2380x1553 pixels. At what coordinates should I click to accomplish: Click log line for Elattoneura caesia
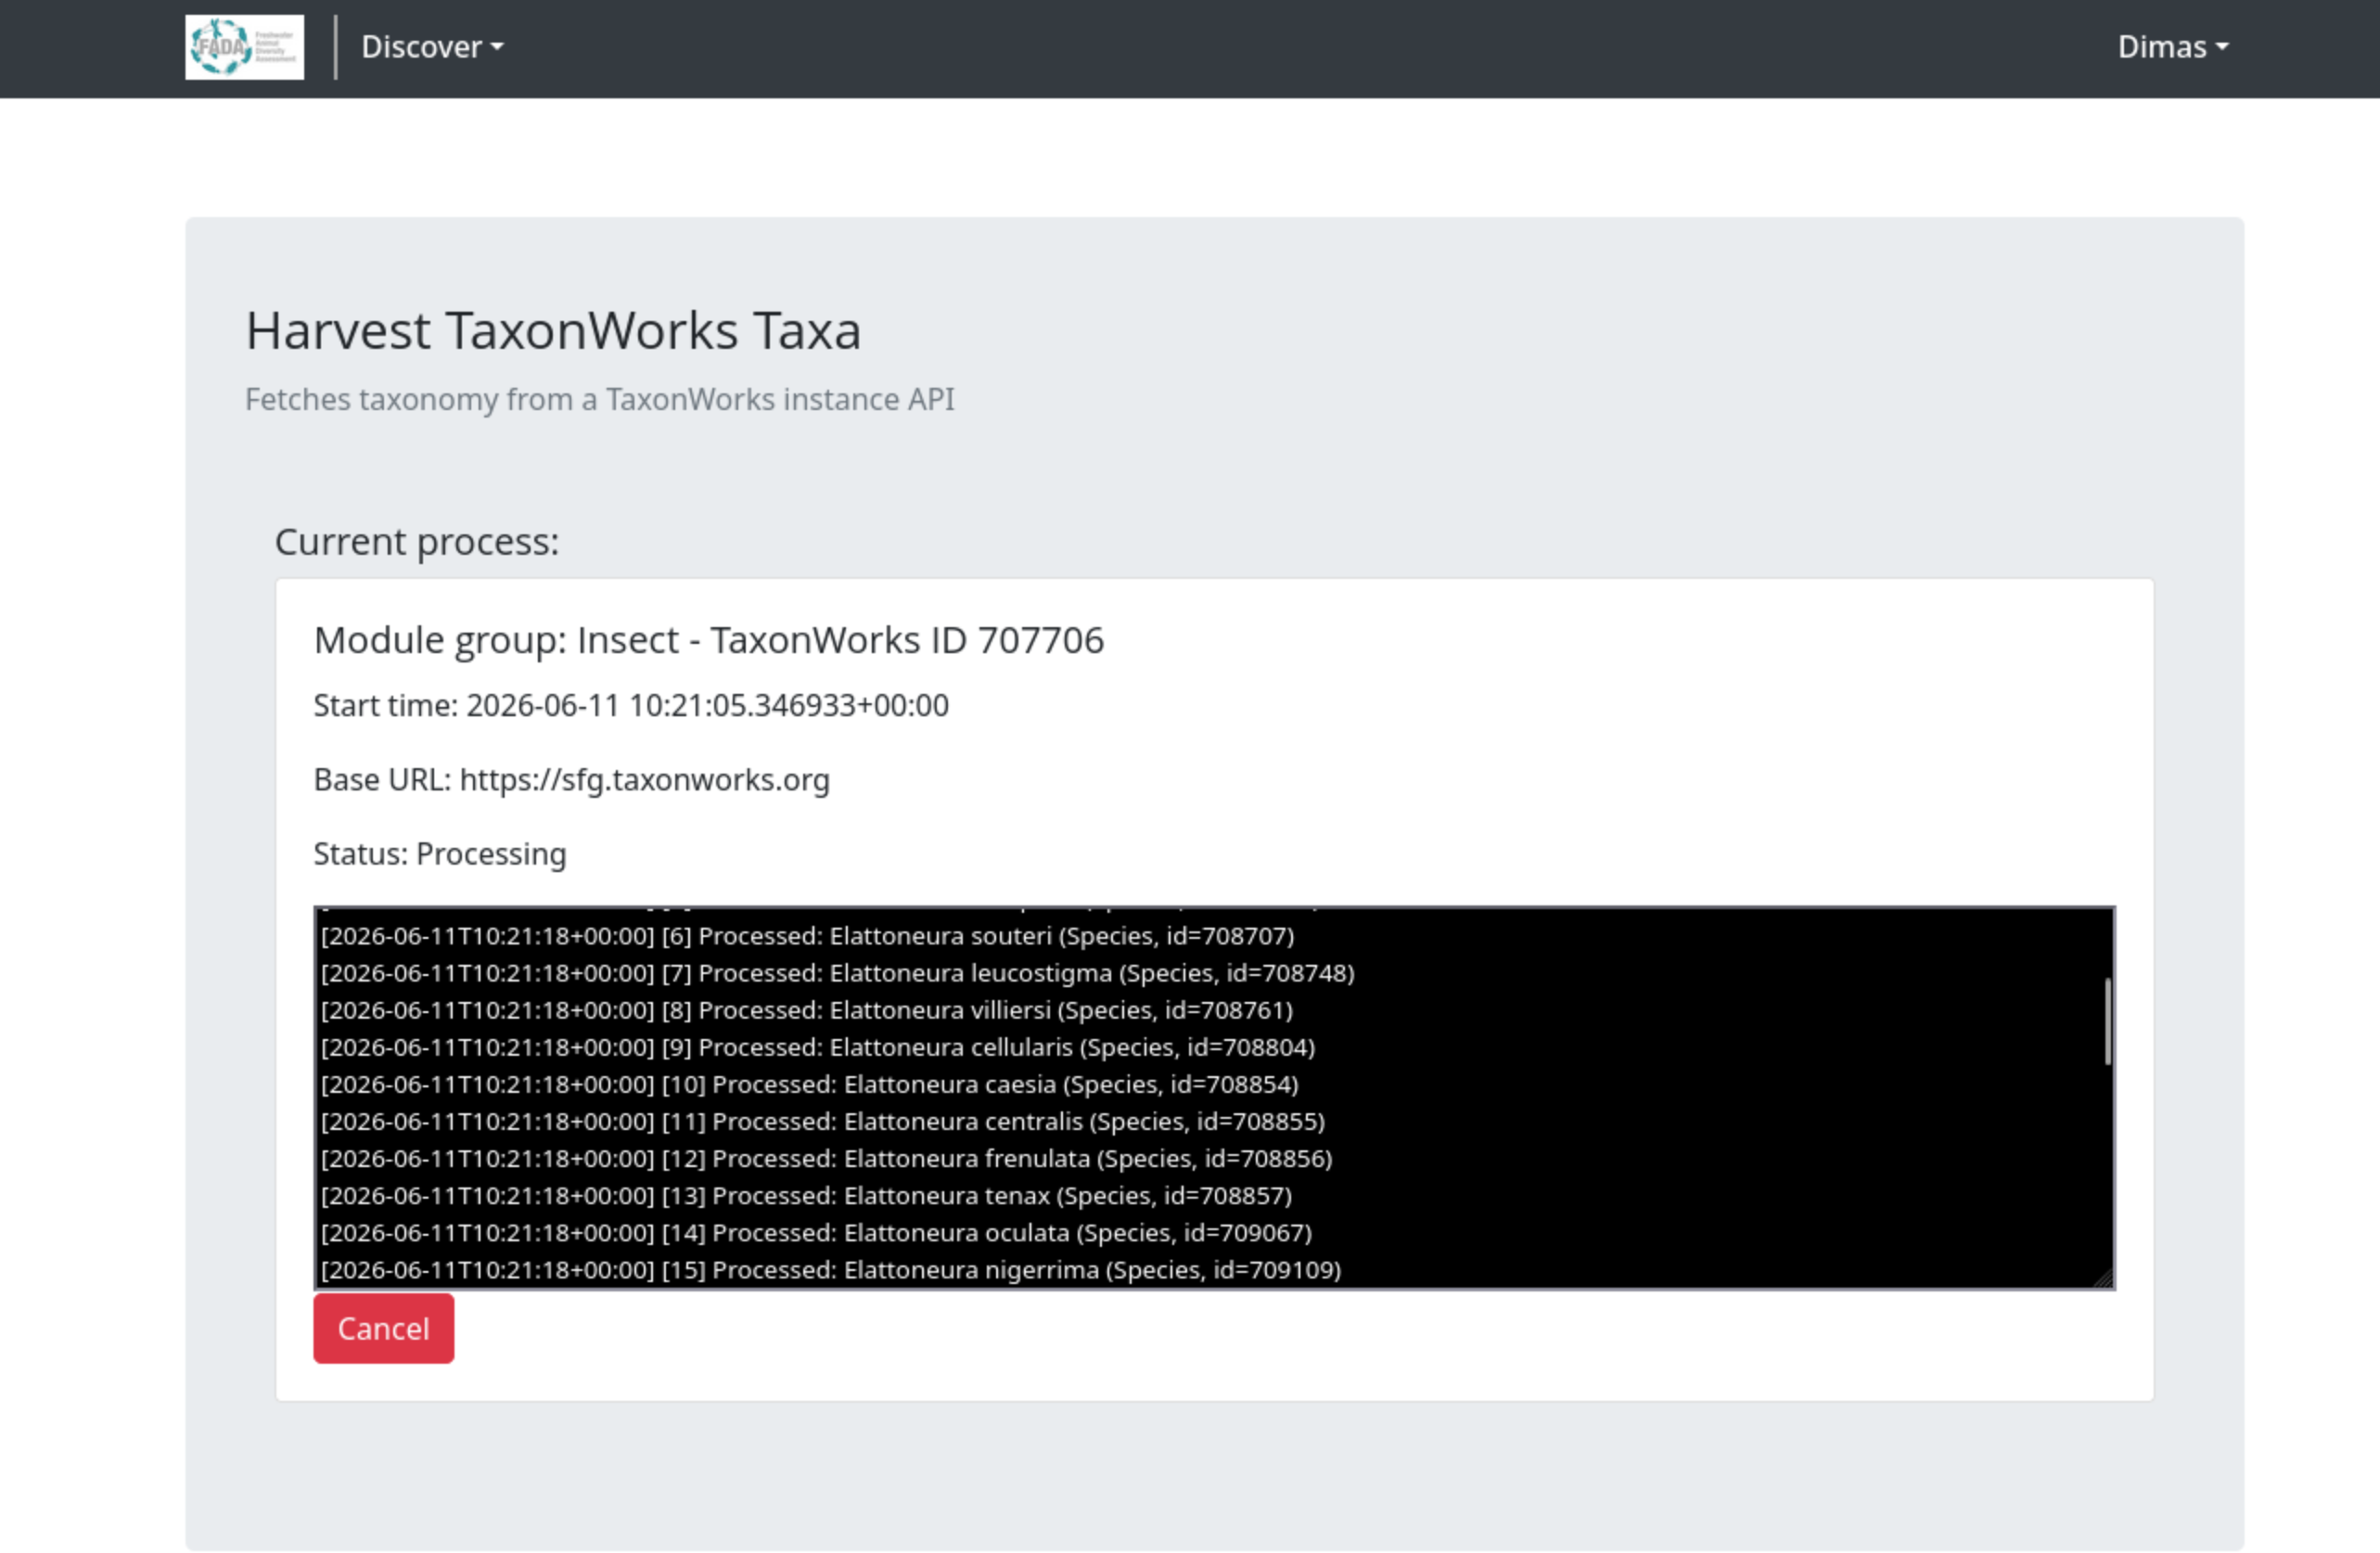(810, 1084)
